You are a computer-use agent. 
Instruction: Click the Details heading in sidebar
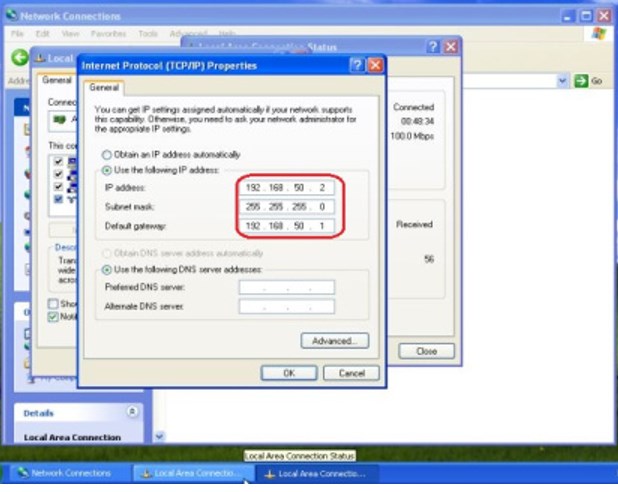pos(38,413)
